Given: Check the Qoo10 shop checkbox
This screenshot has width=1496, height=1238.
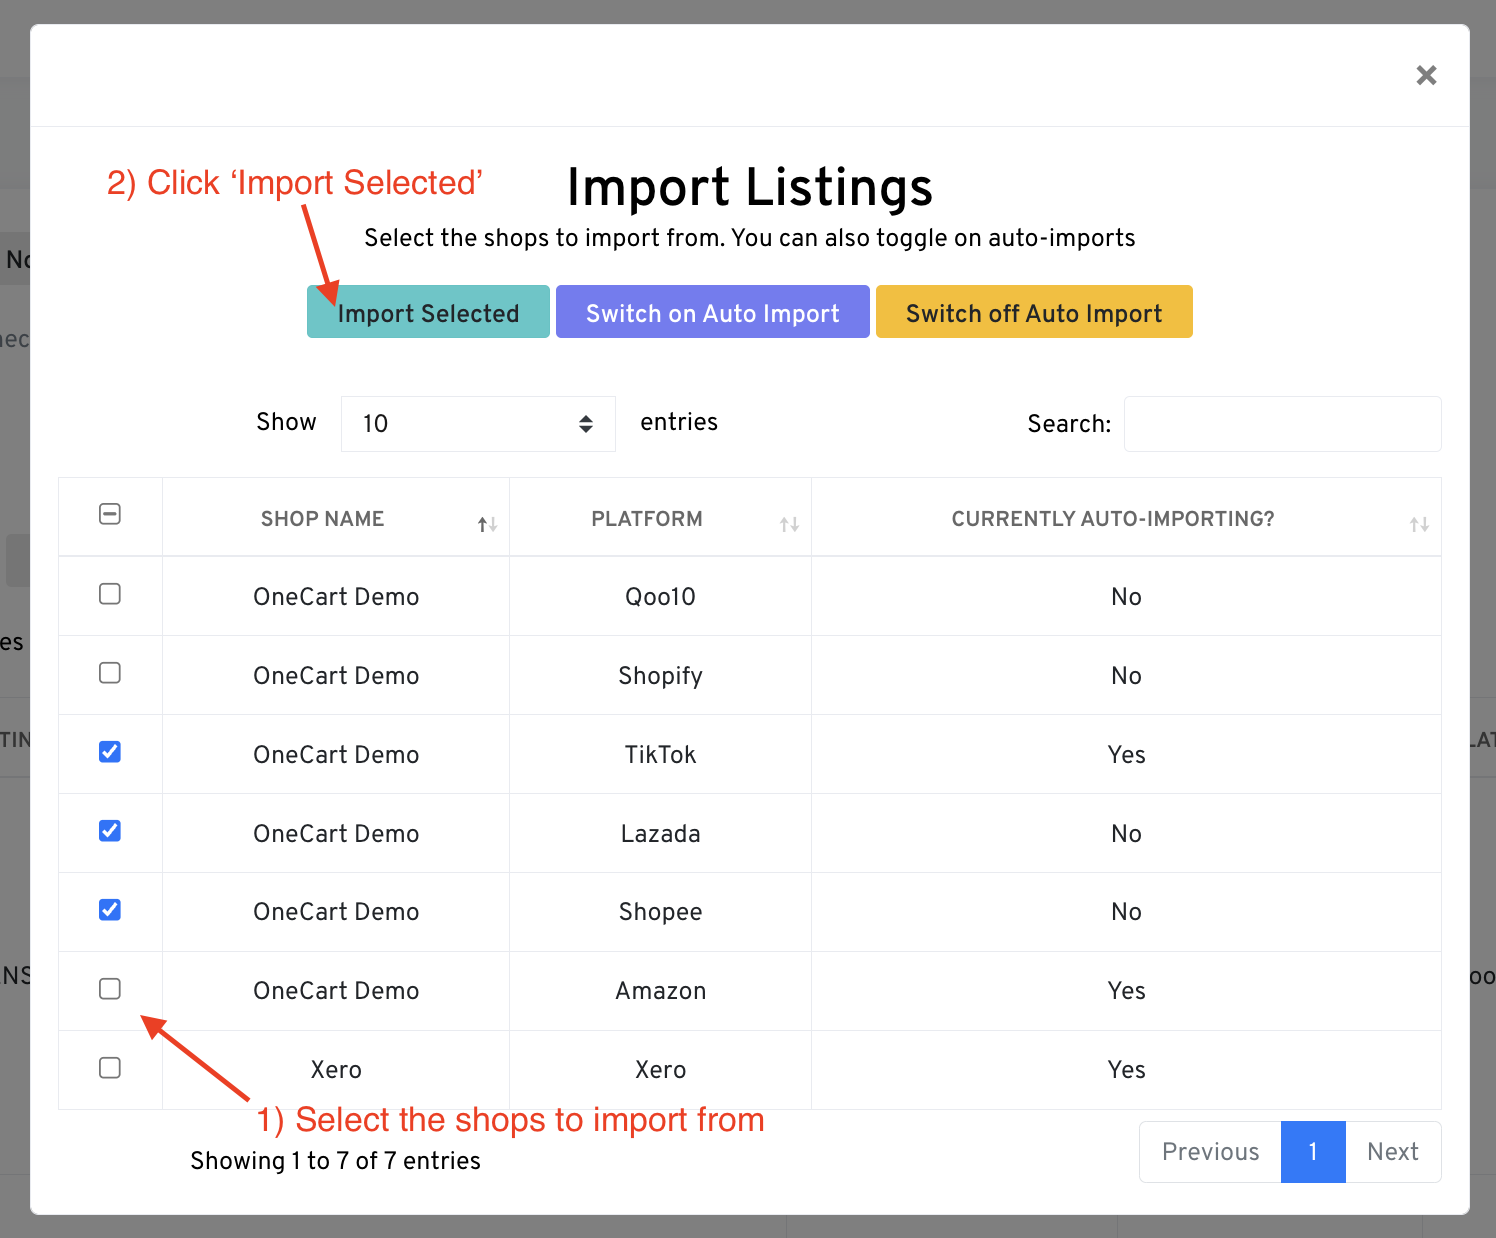Looking at the screenshot, I should 110,594.
